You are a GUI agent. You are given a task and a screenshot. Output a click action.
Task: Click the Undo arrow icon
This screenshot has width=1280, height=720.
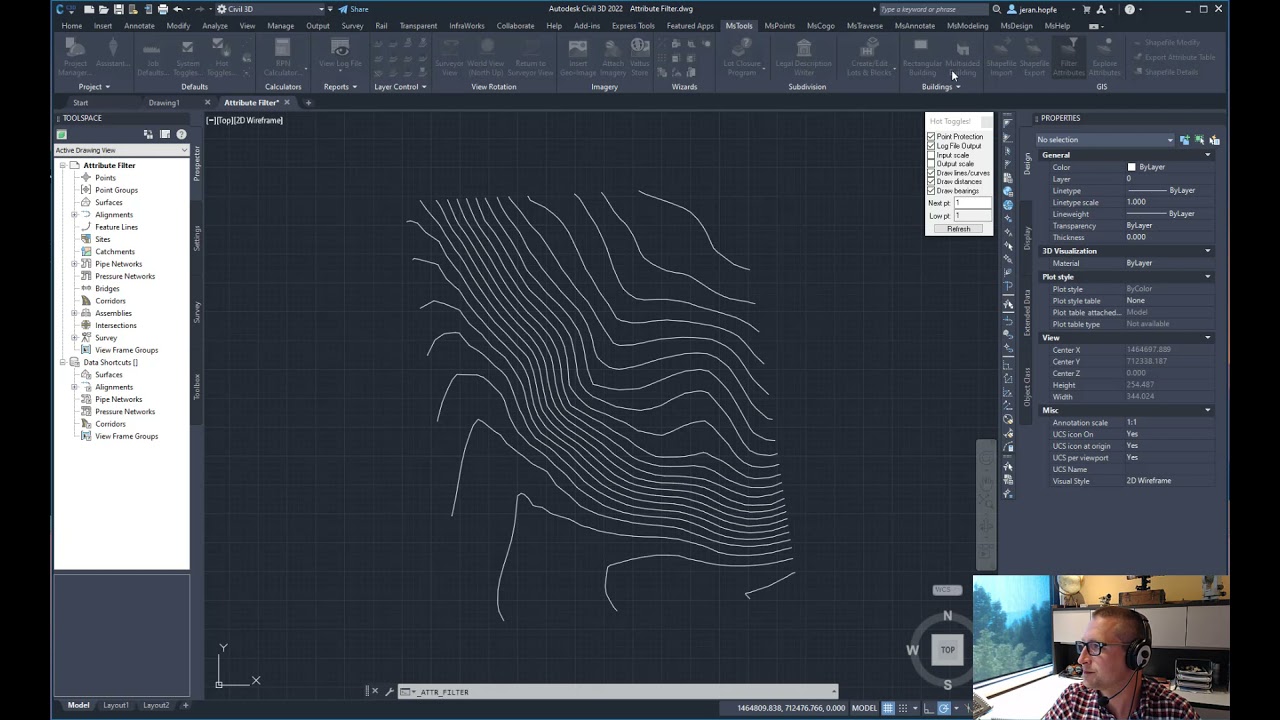click(x=178, y=9)
